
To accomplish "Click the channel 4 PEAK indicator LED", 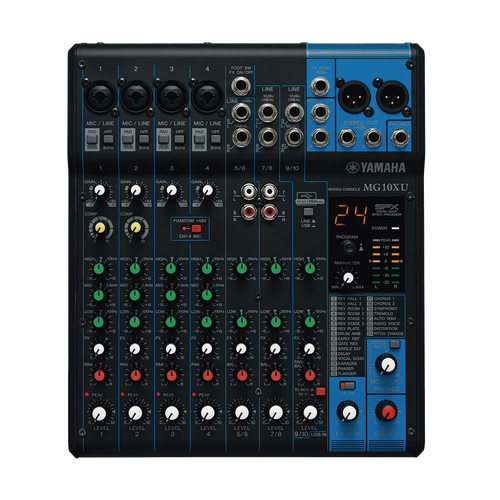I will [194, 394].
